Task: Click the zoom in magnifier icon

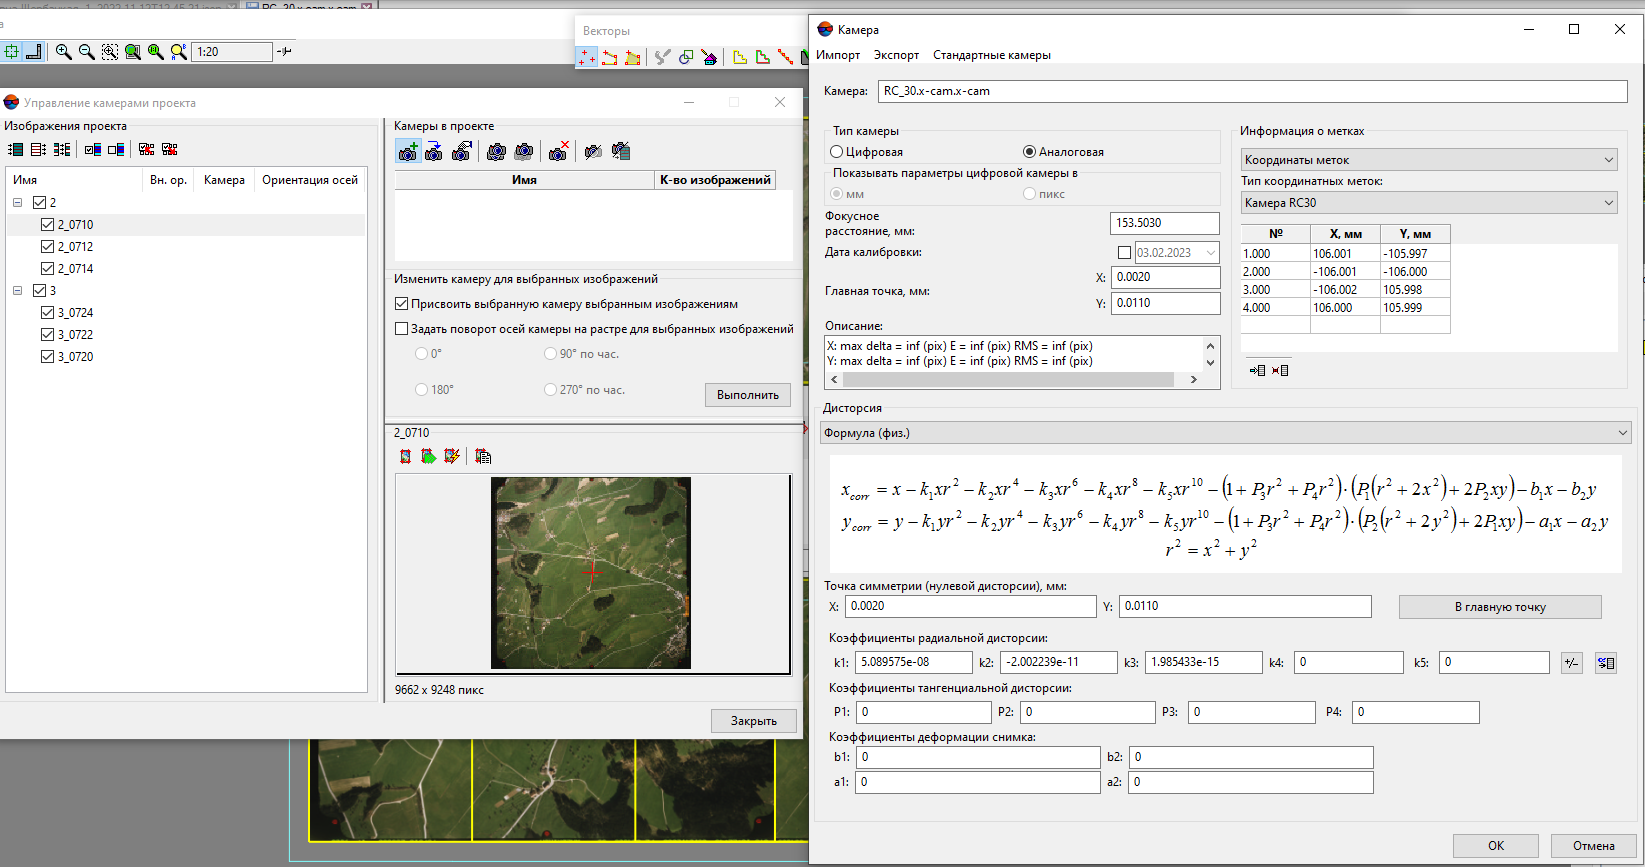Action: click(64, 52)
